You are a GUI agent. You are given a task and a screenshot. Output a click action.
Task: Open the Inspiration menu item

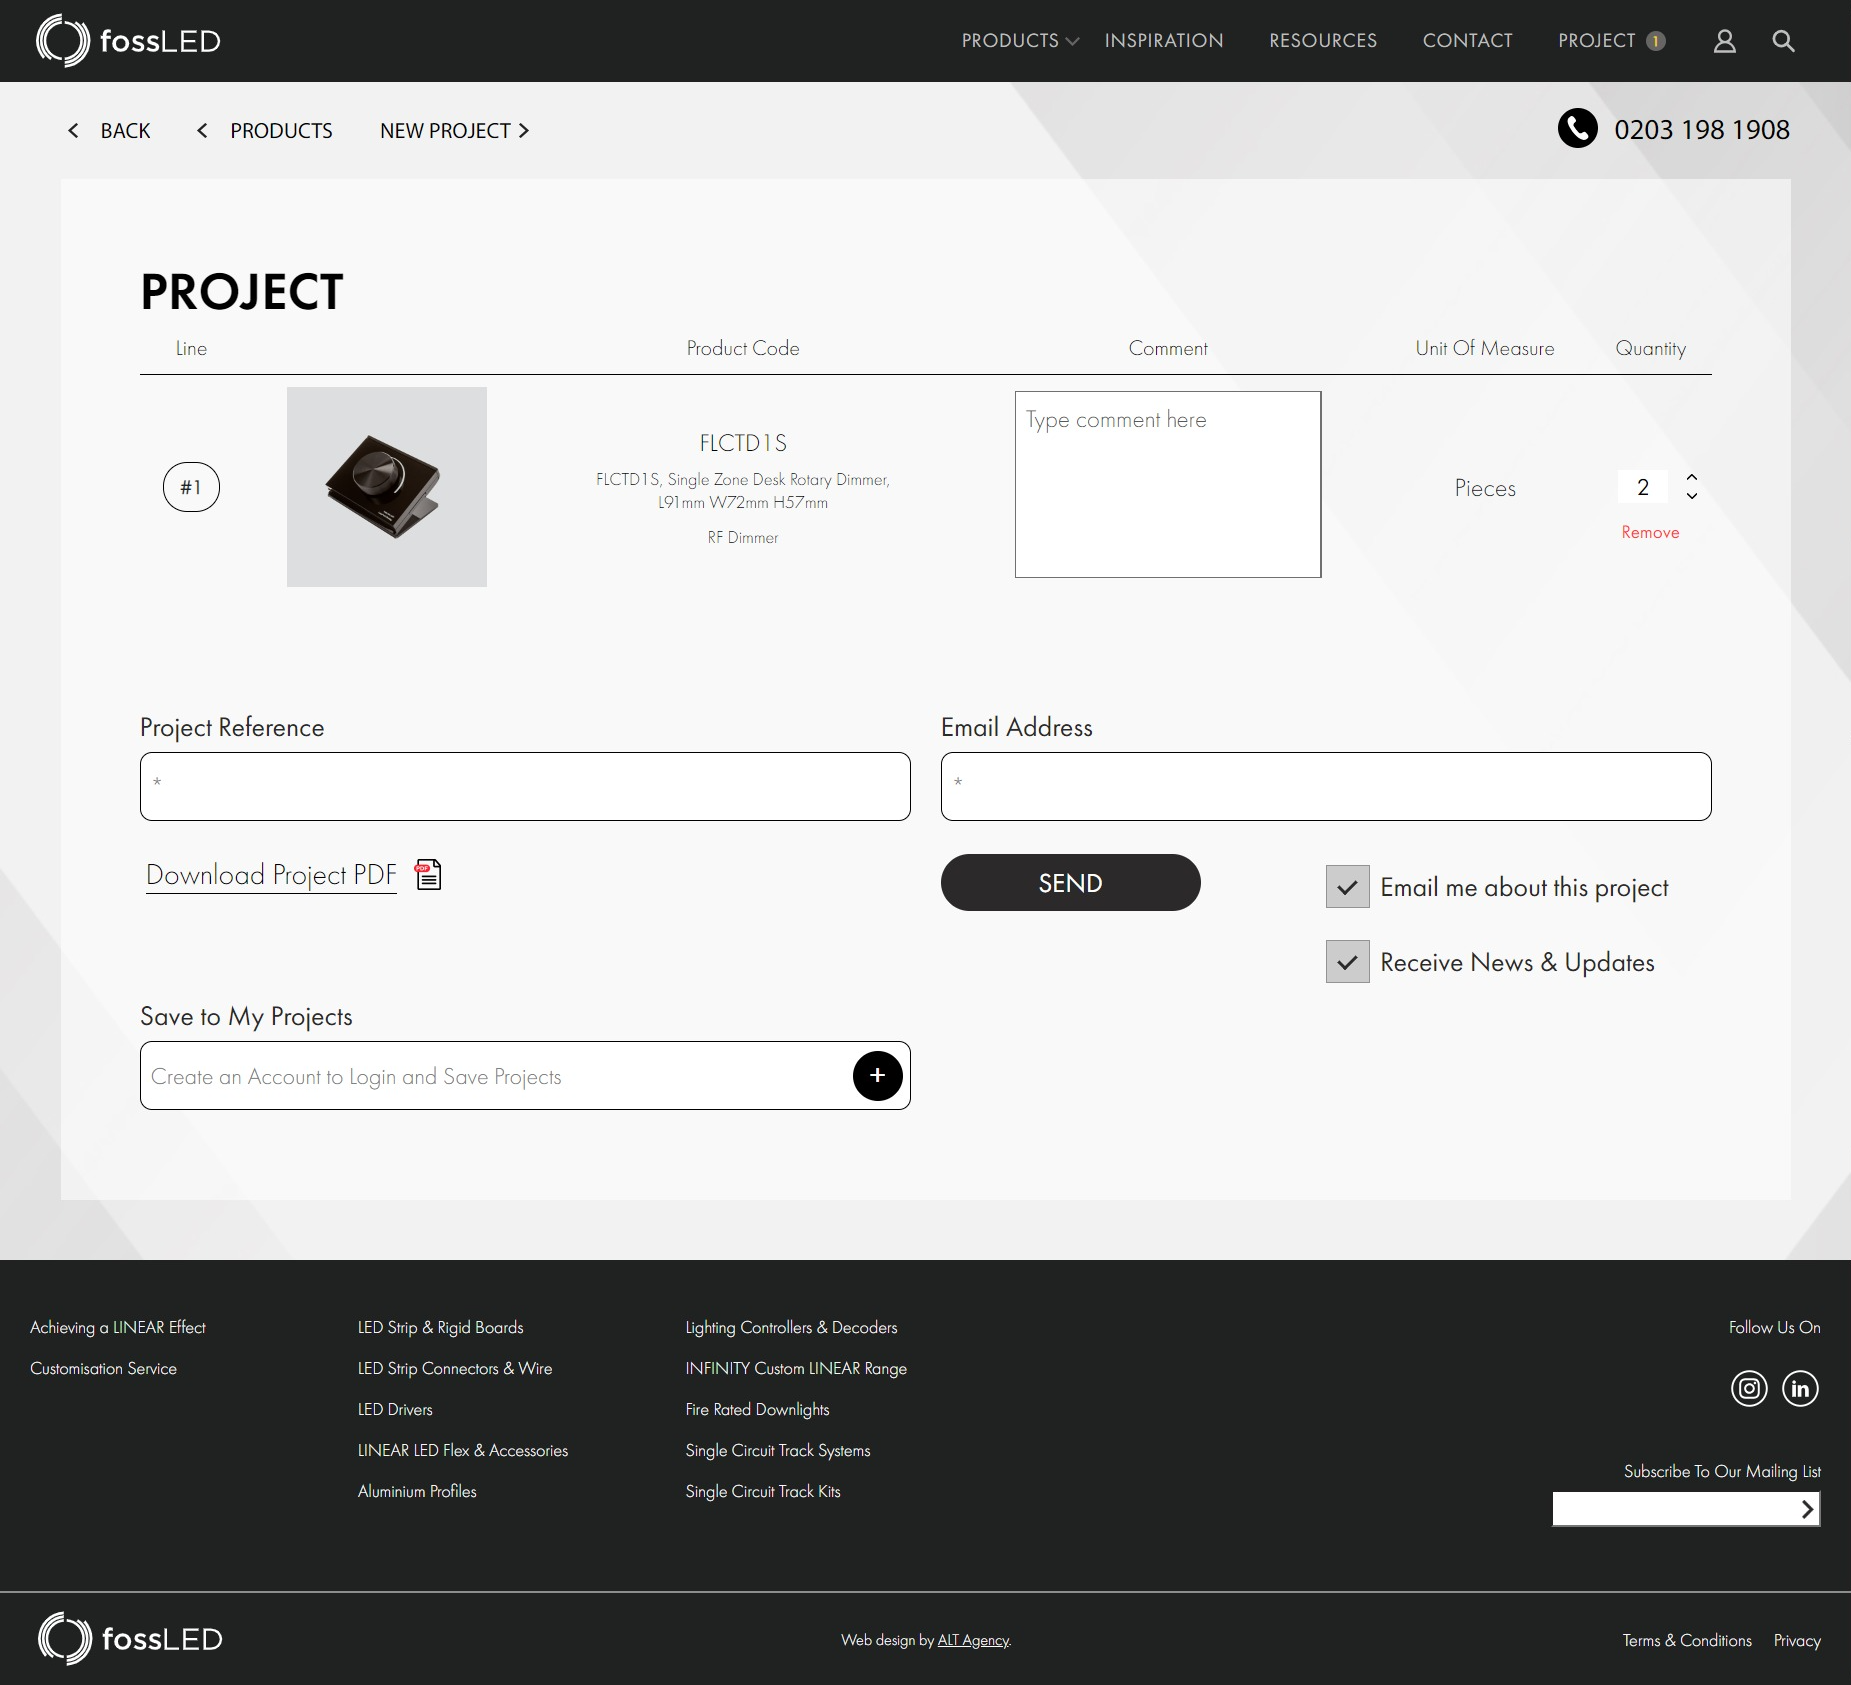click(1163, 41)
